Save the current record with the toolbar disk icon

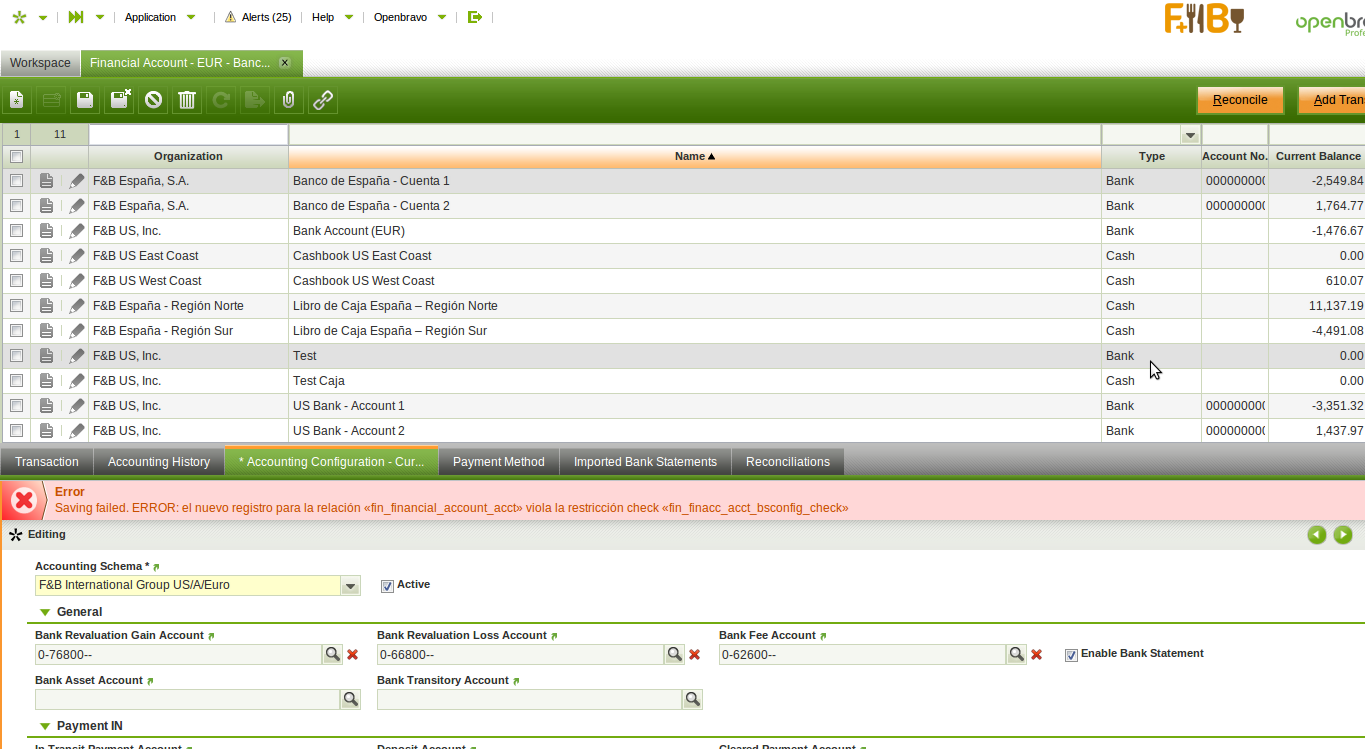pyautogui.click(x=85, y=100)
